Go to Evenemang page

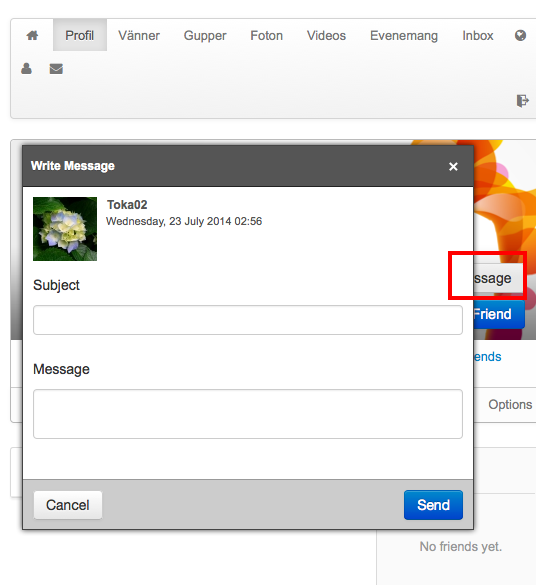(404, 36)
